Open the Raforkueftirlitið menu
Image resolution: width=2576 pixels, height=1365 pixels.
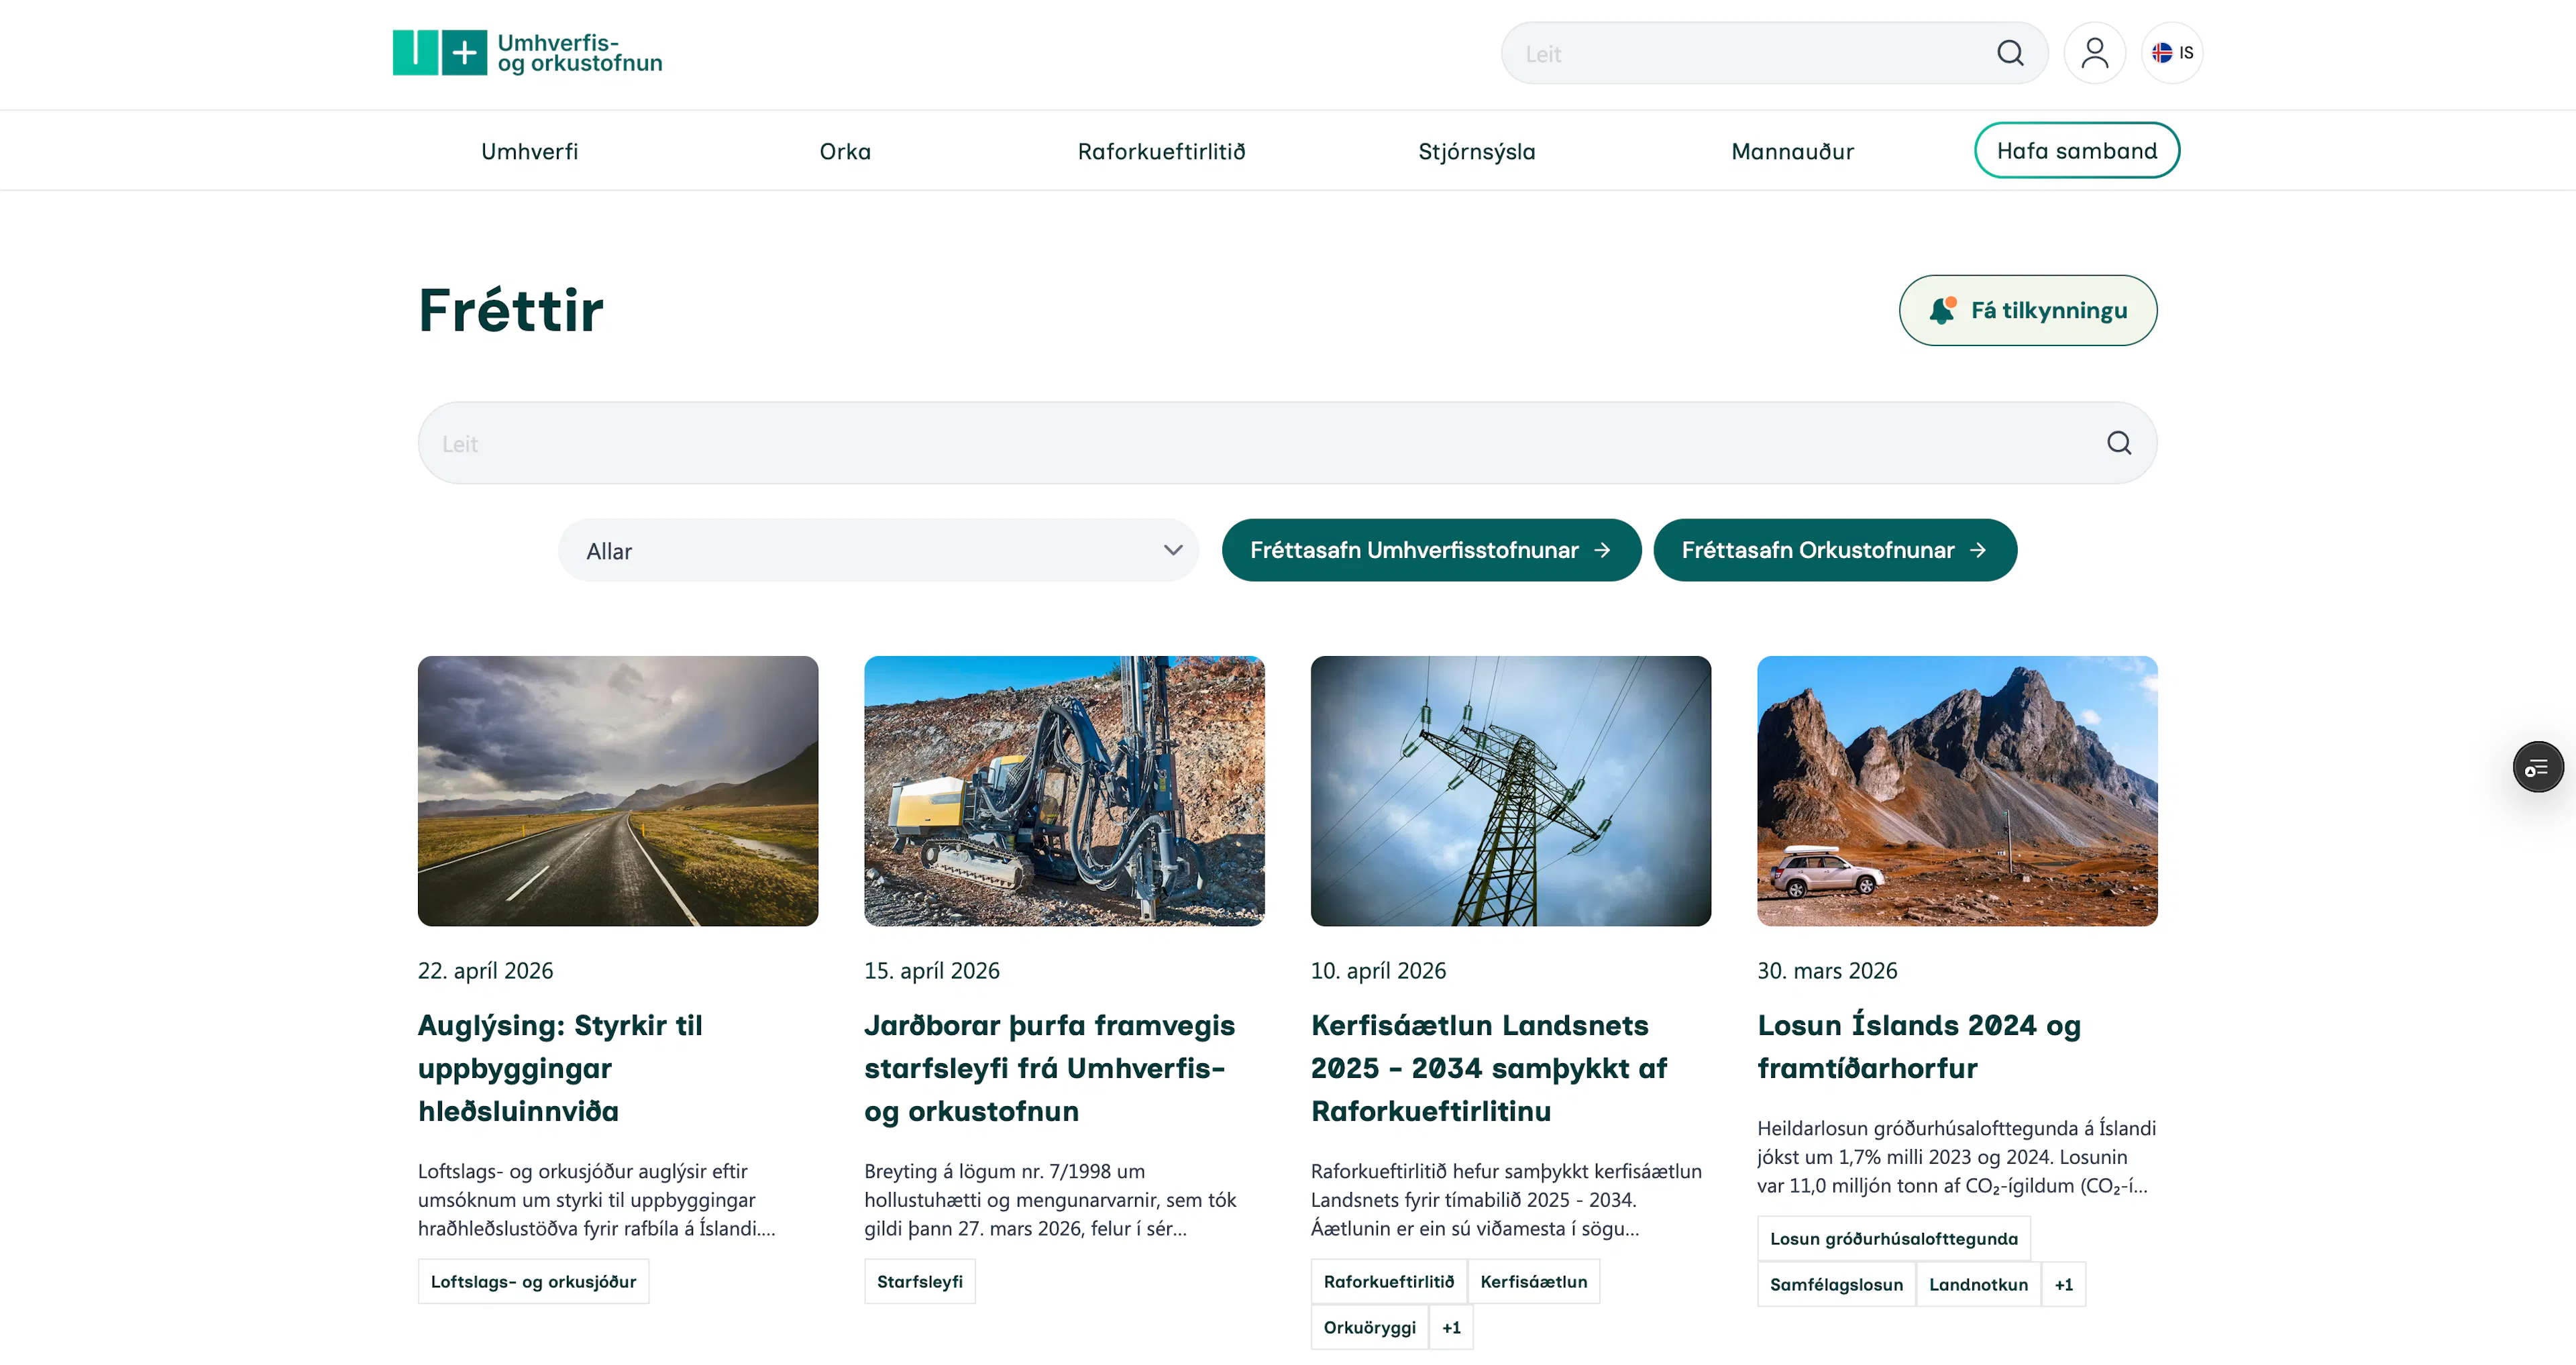[x=1161, y=151]
